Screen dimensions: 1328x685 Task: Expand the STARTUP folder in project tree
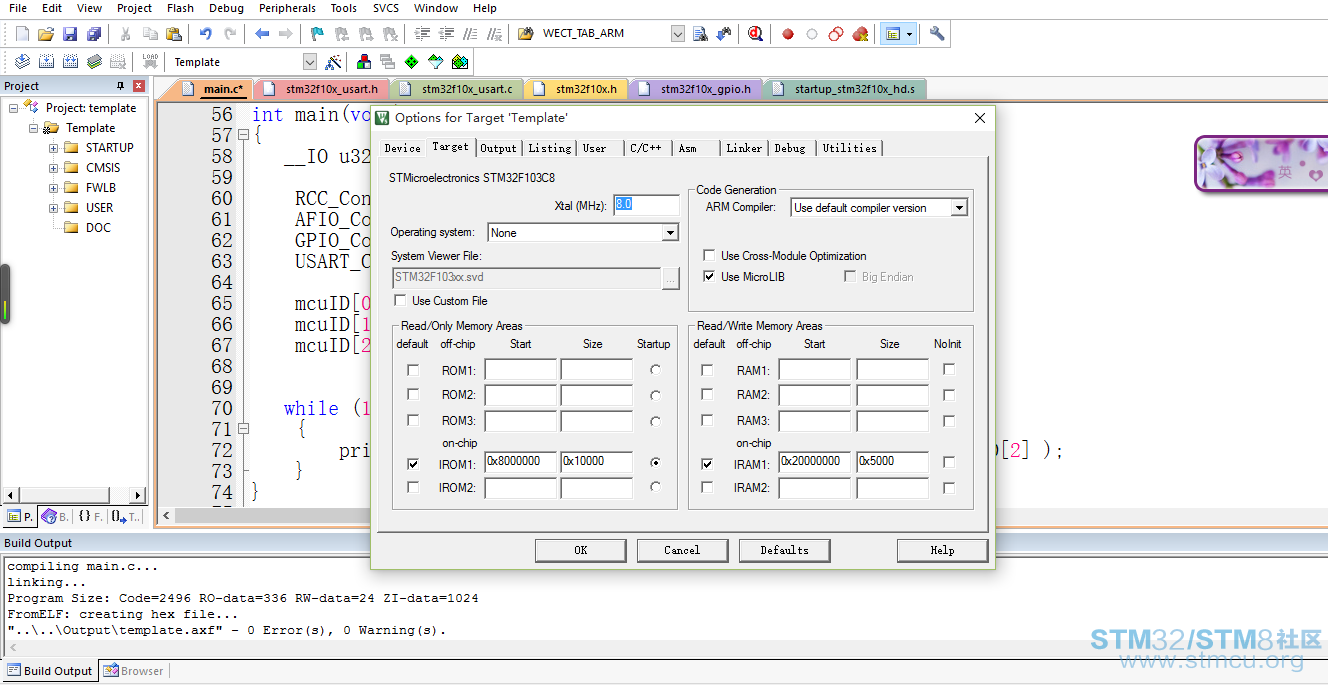(53, 148)
